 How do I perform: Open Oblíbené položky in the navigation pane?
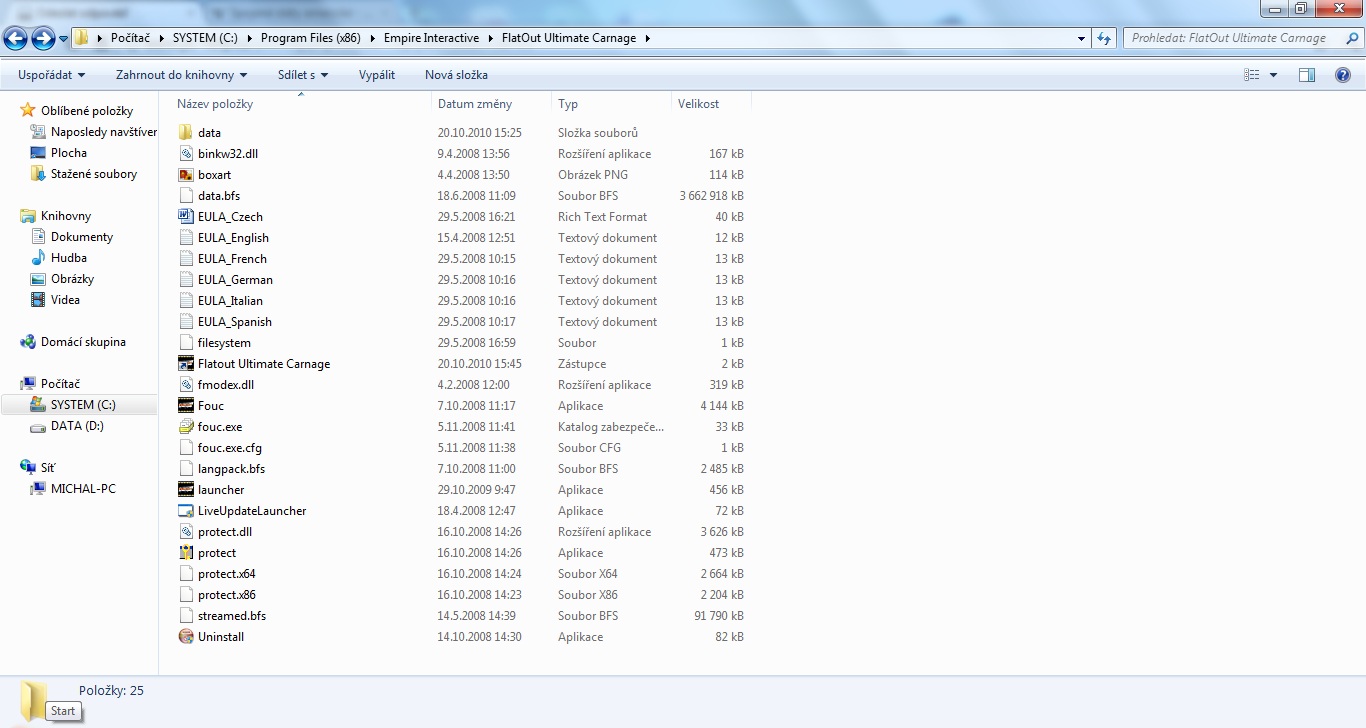tap(87, 111)
